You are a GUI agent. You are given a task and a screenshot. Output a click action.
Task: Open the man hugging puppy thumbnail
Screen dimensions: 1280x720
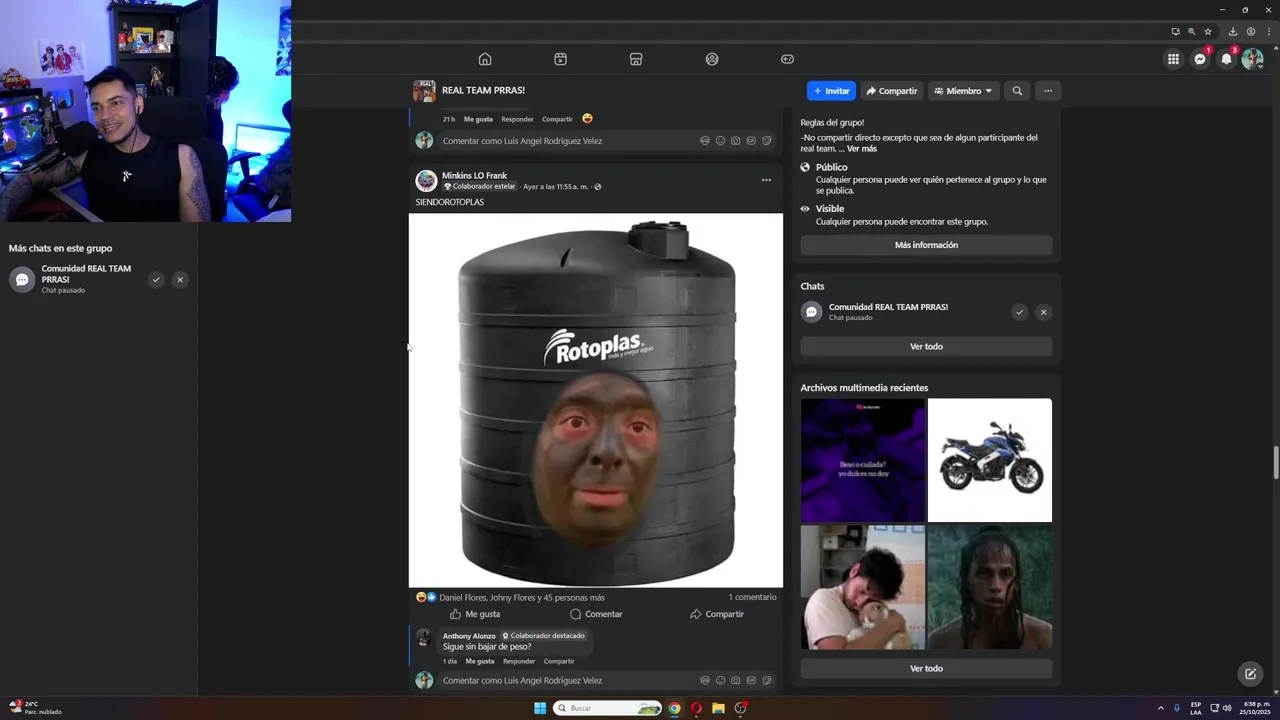coord(863,587)
